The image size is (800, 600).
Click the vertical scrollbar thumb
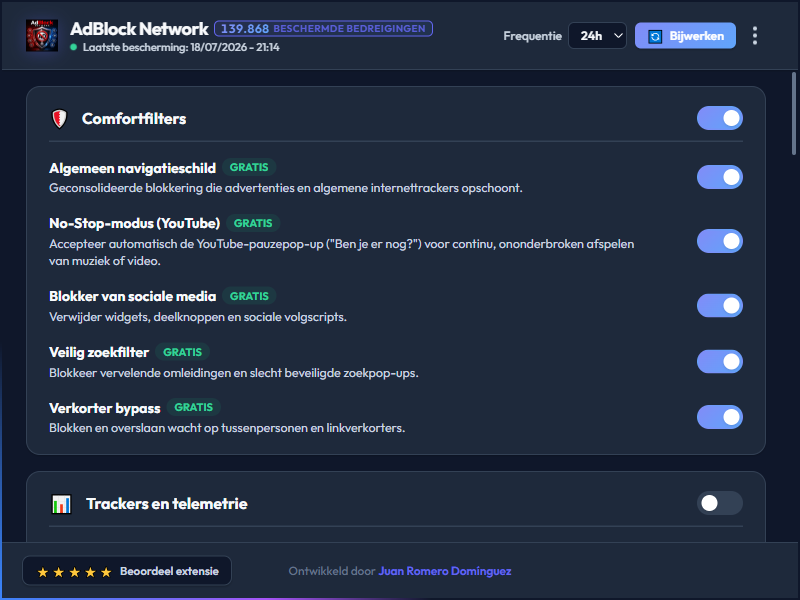pyautogui.click(x=793, y=113)
